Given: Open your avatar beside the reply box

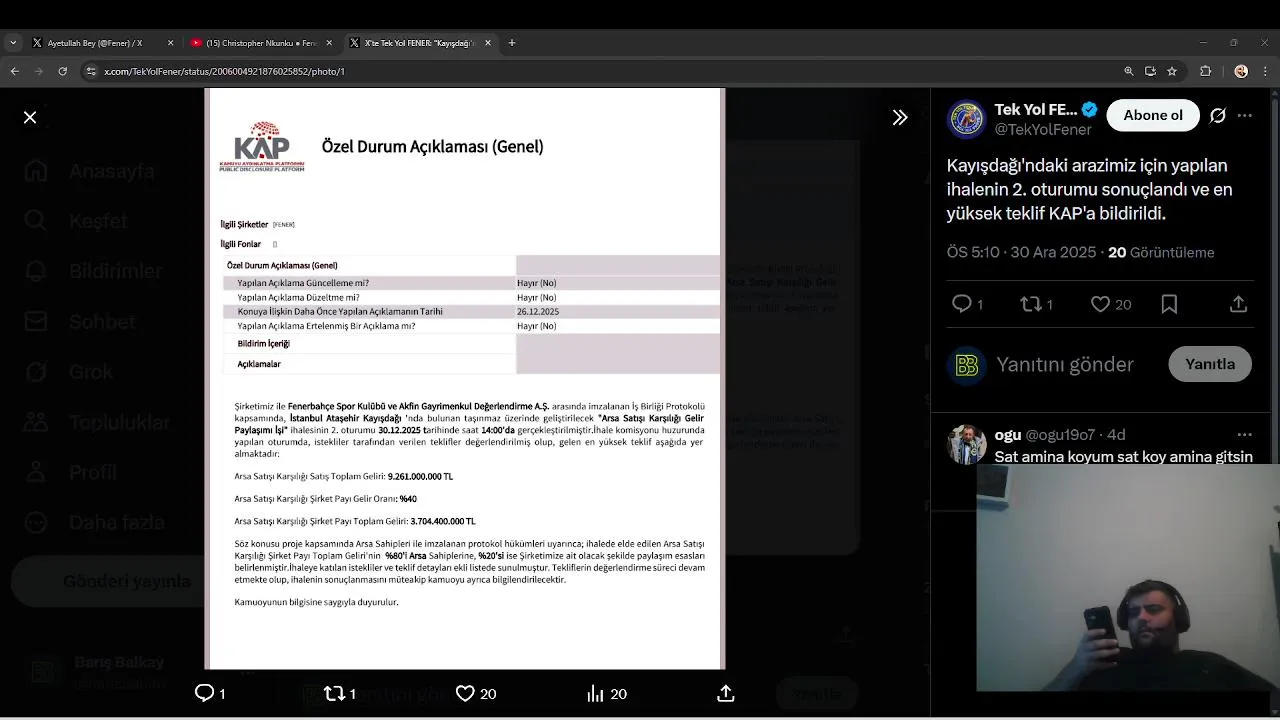Looking at the screenshot, I should (966, 365).
